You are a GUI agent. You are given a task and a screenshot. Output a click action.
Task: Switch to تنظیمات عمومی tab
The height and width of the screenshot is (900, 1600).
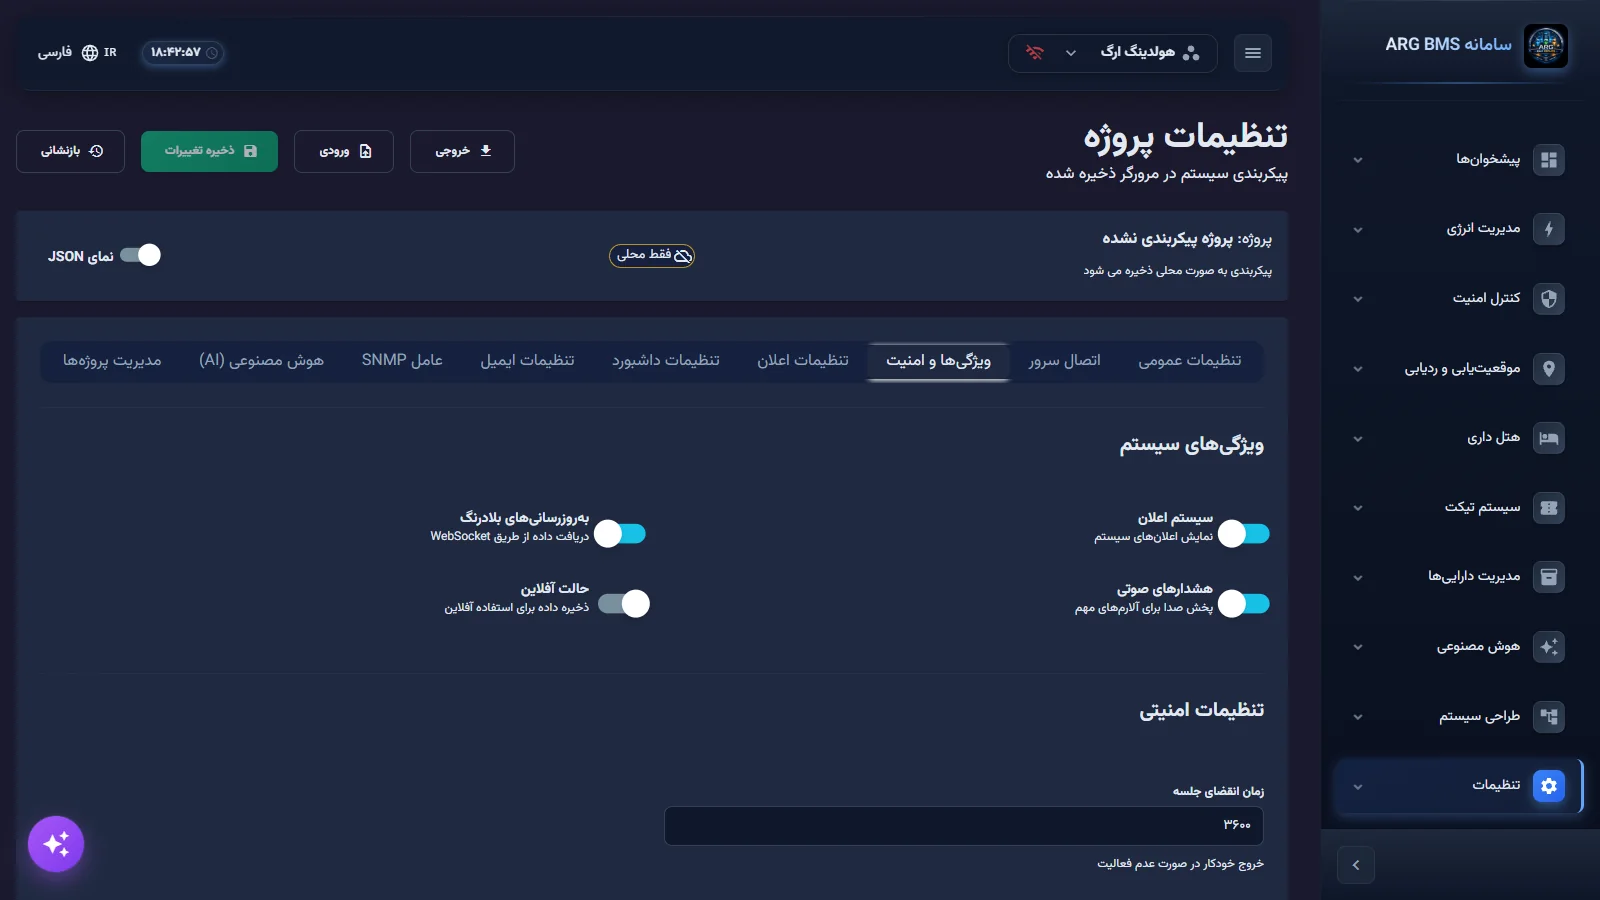click(x=1190, y=361)
